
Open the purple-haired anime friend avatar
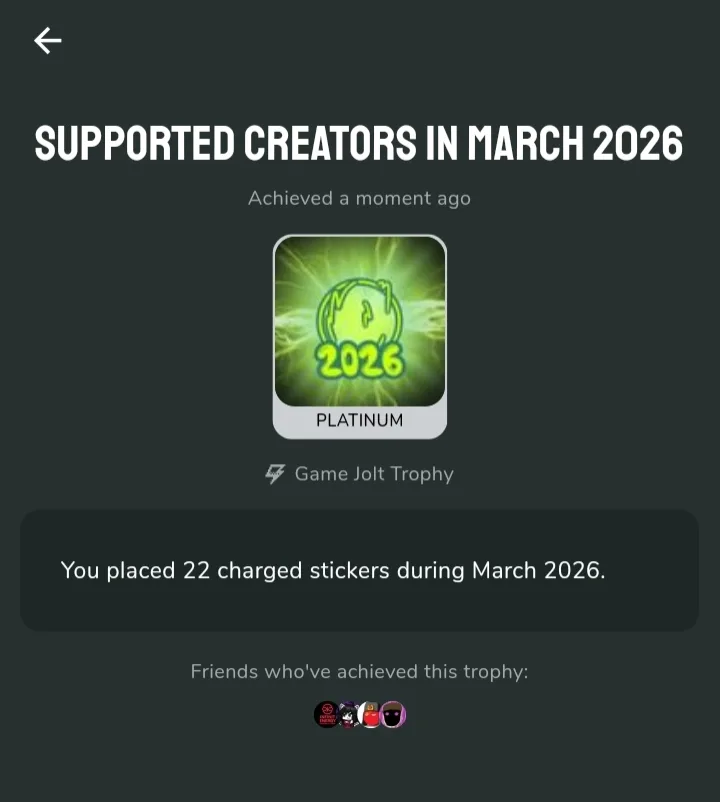pos(349,715)
